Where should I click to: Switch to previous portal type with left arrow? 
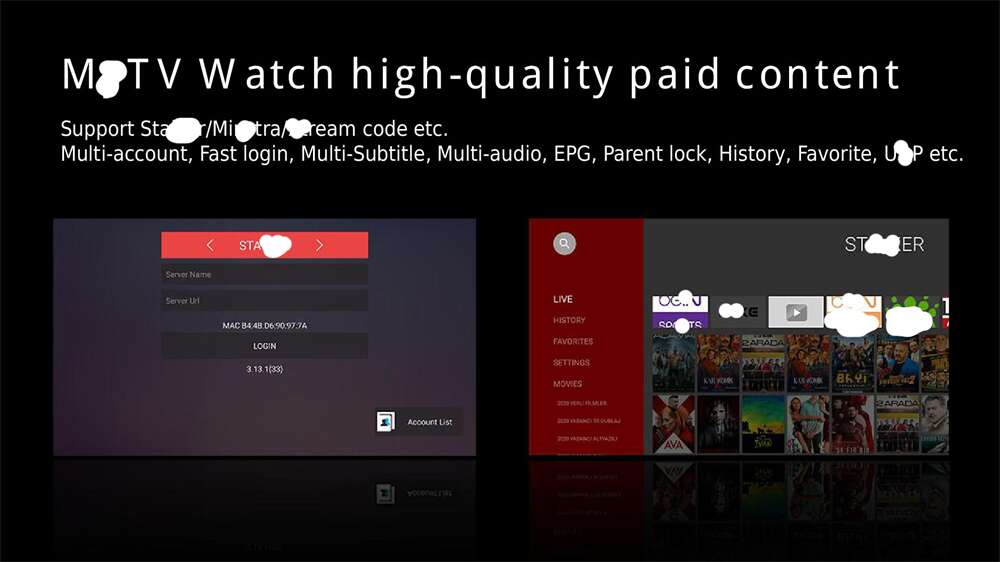click(x=210, y=246)
